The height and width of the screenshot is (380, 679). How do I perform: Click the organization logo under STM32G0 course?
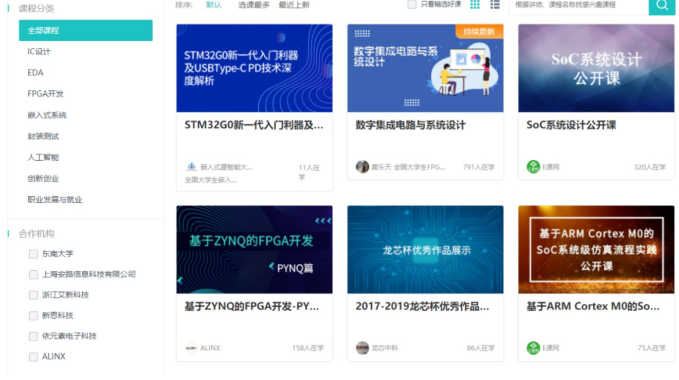coord(191,167)
